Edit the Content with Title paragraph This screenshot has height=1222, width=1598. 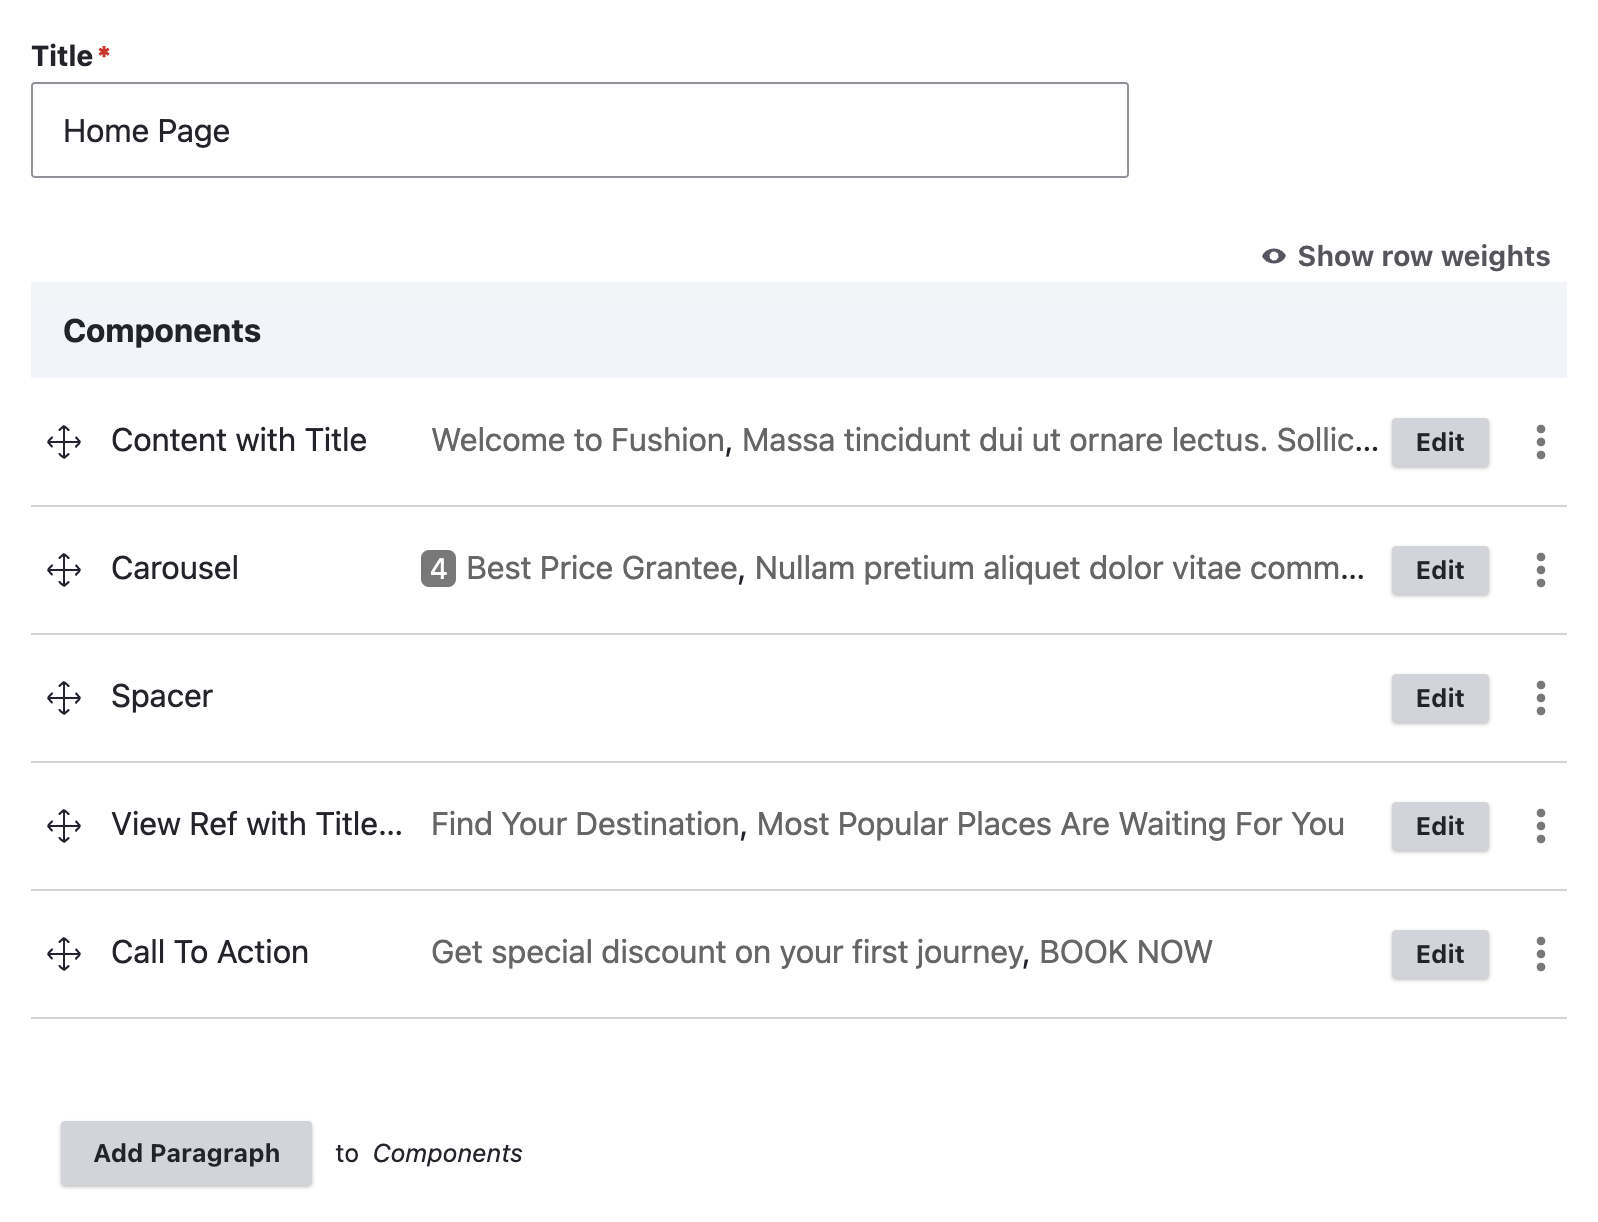coord(1439,442)
